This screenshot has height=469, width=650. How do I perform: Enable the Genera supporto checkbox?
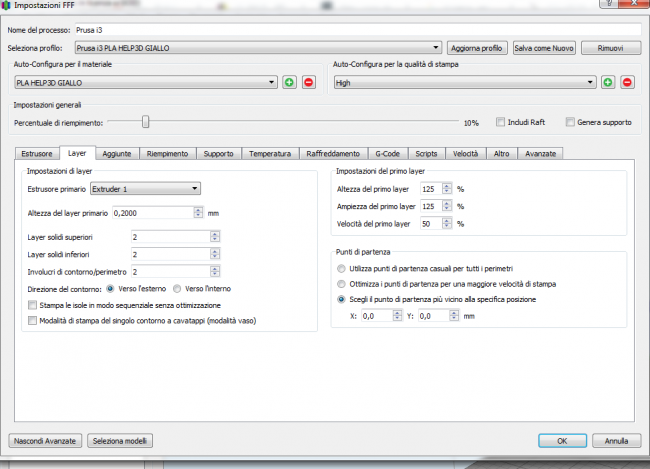[570, 123]
